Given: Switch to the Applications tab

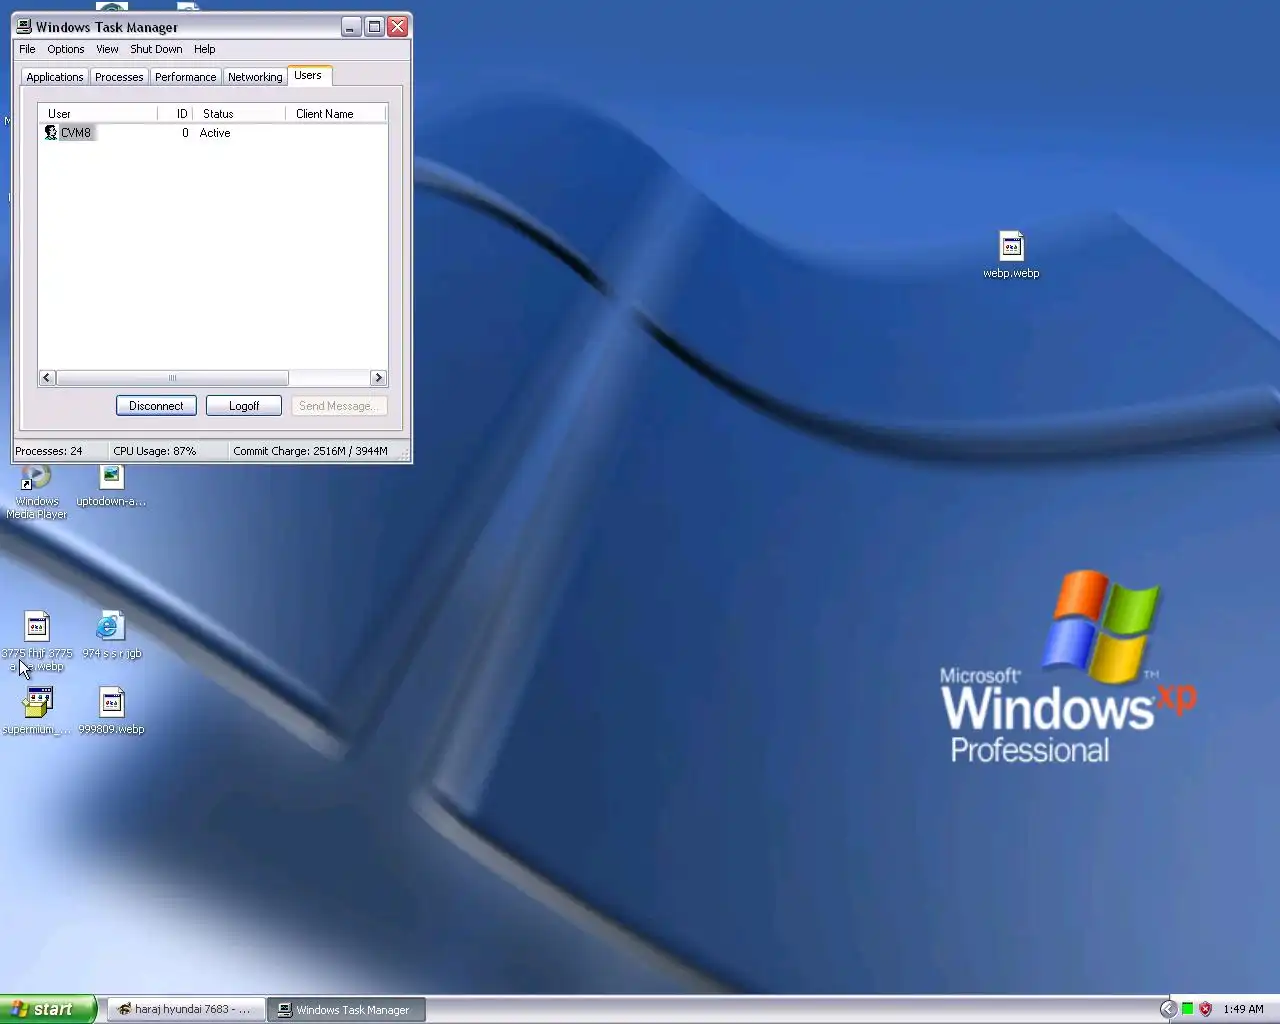Looking at the screenshot, I should 55,77.
